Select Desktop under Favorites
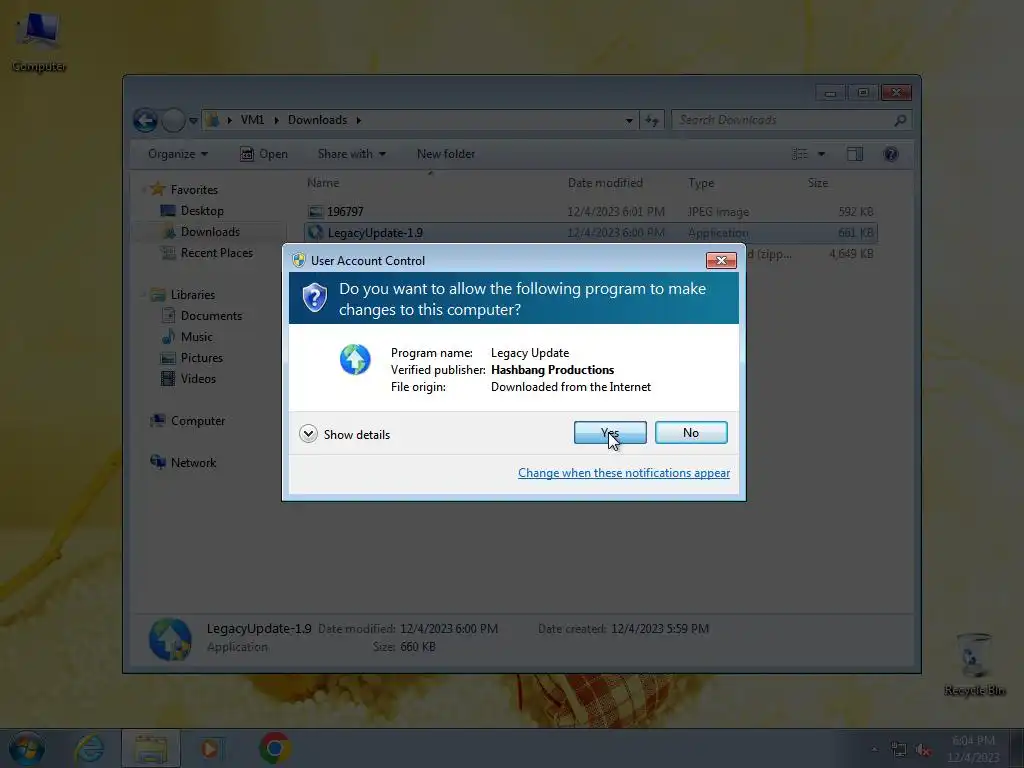Viewport: 1024px width, 768px height. pos(202,211)
